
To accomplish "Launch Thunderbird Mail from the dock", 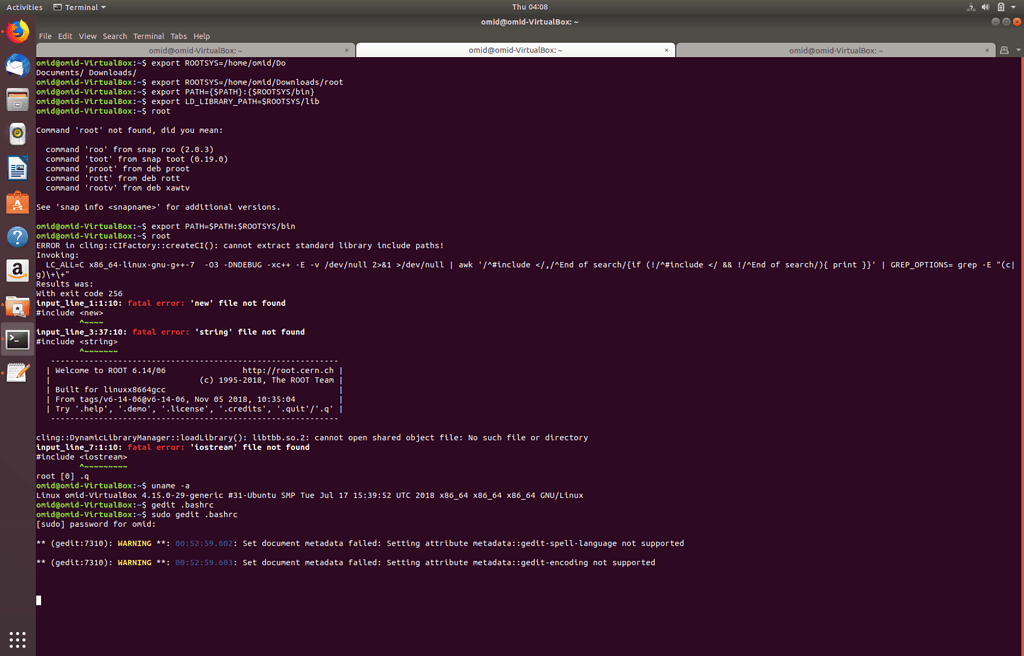I will [17, 66].
